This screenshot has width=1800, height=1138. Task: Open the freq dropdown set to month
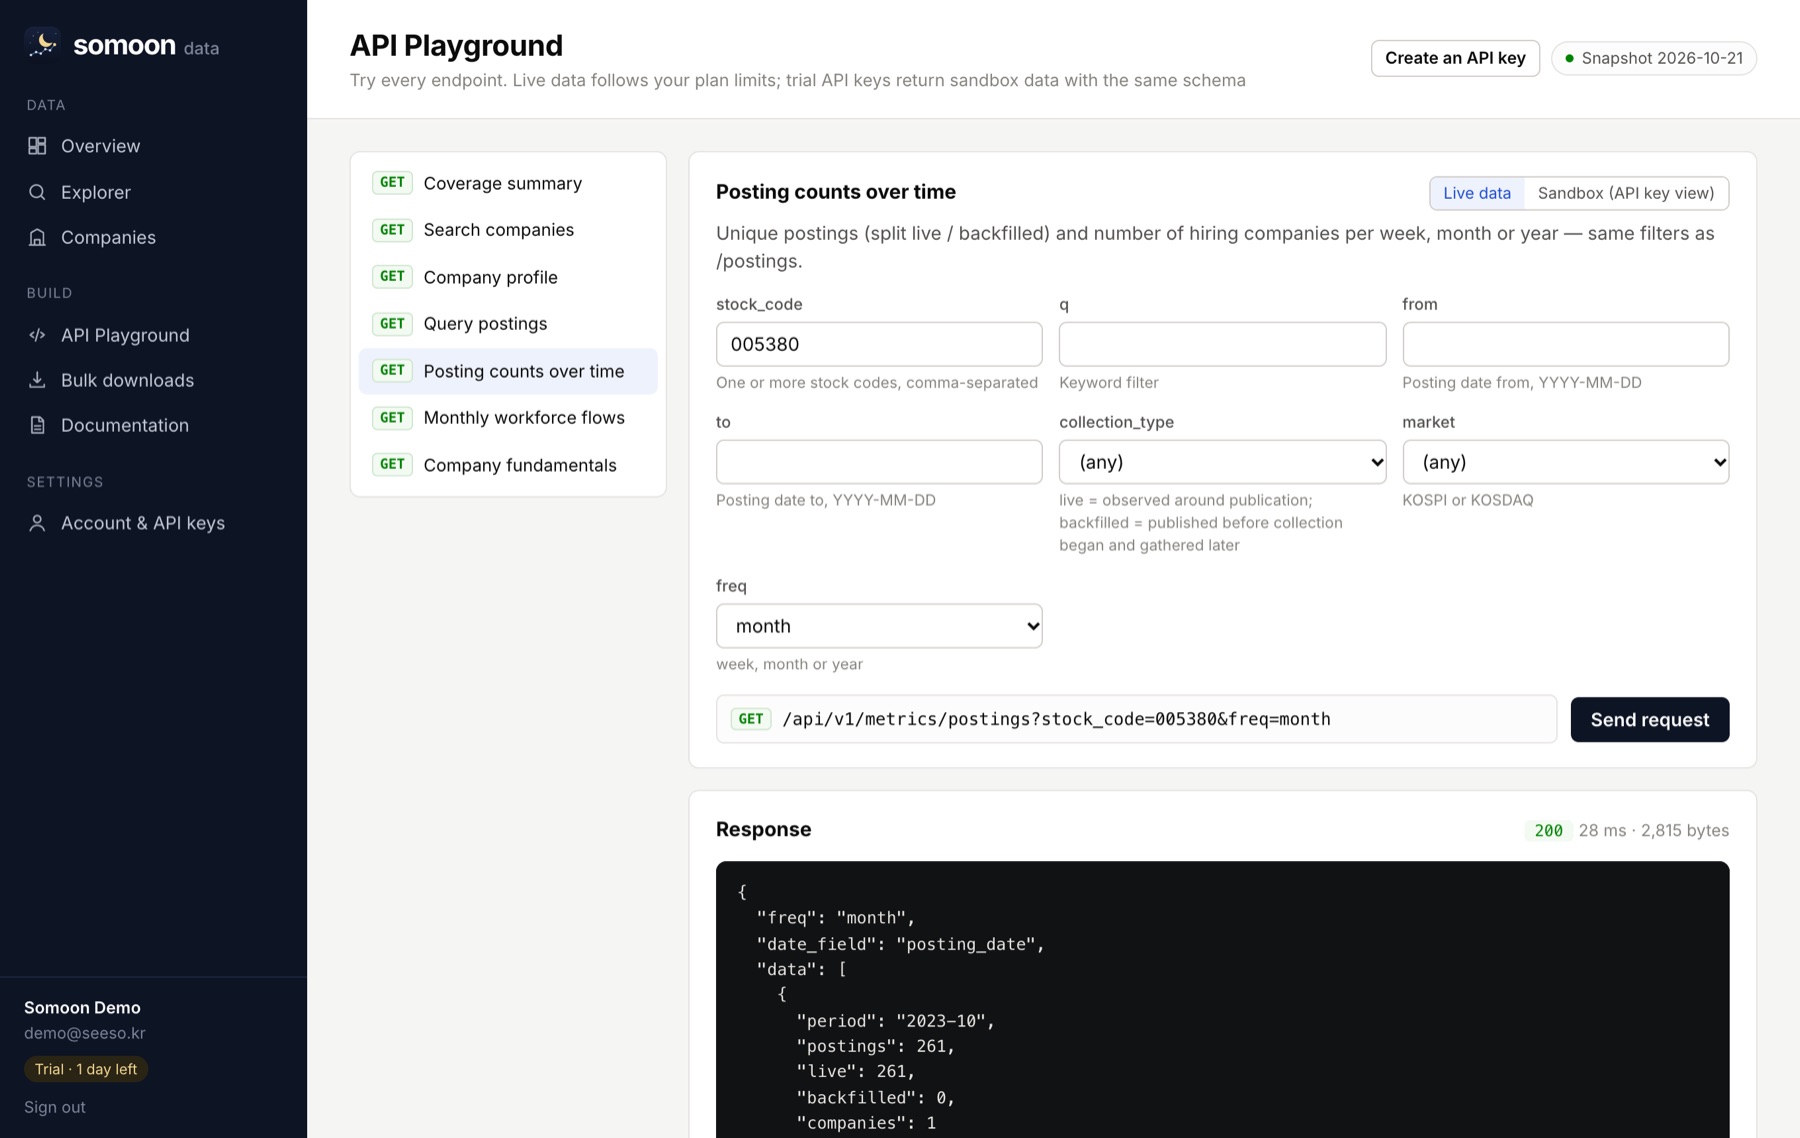879,626
